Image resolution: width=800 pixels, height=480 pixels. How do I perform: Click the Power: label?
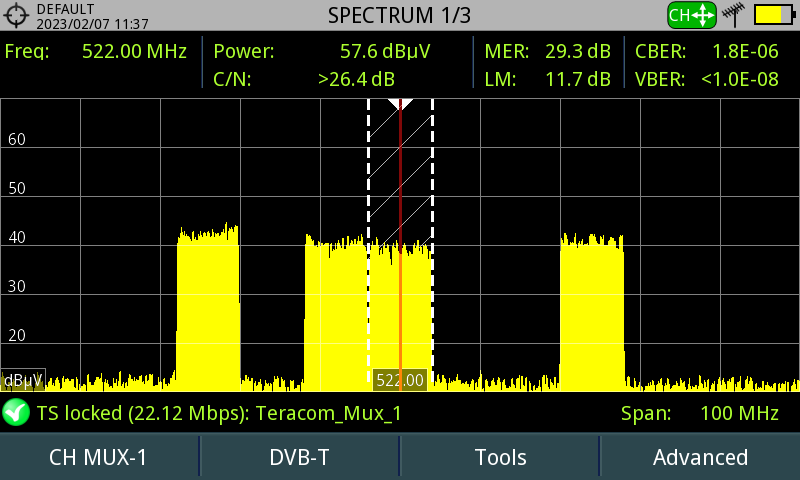pyautogui.click(x=244, y=51)
